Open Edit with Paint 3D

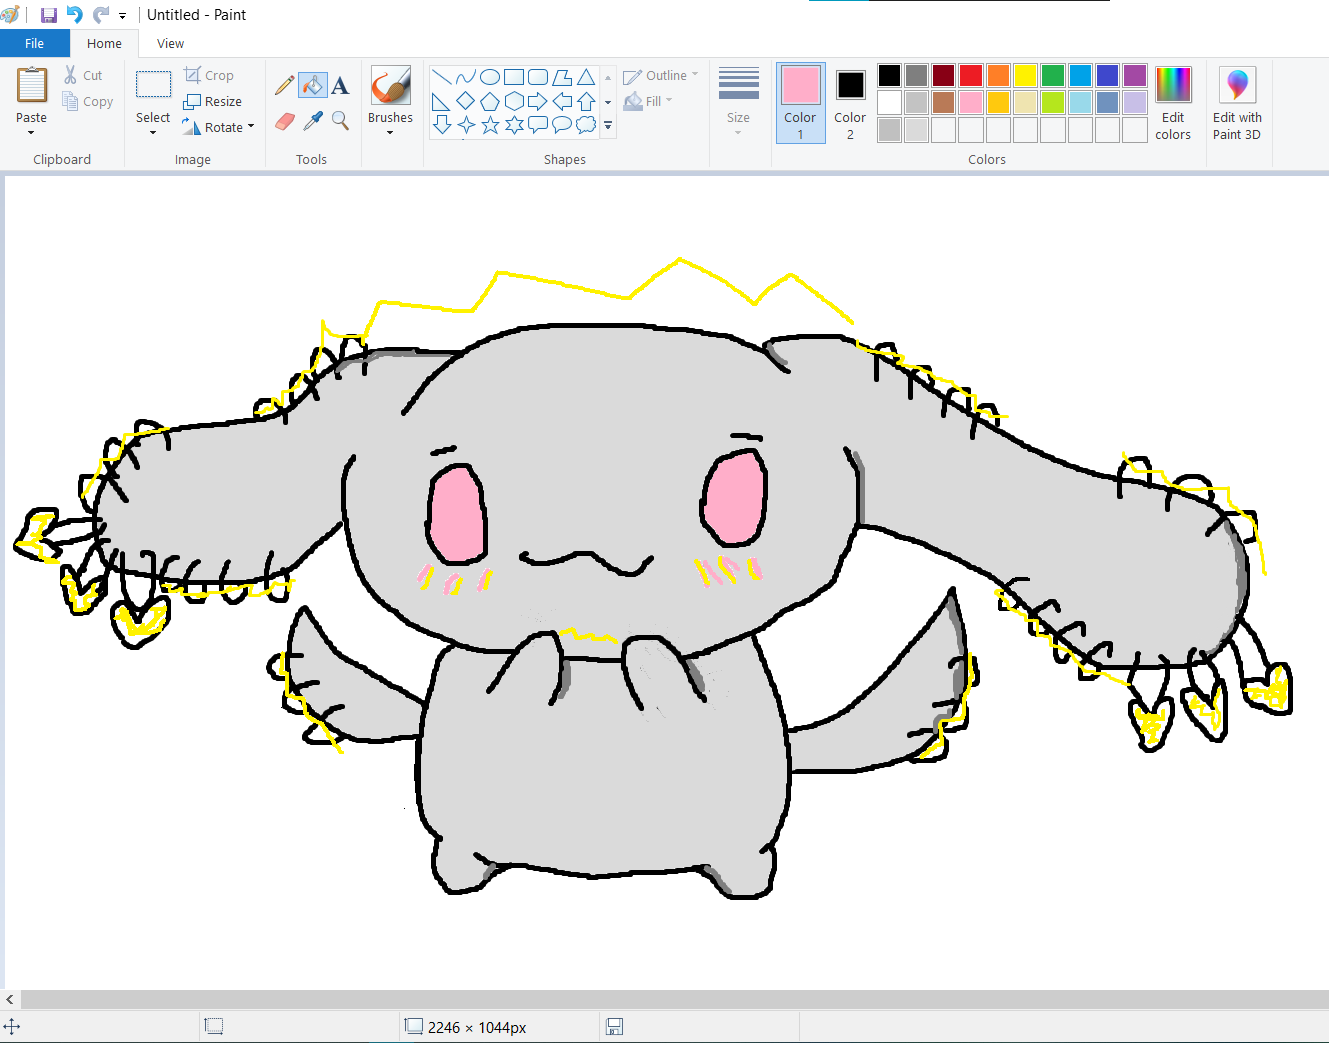coord(1237,104)
